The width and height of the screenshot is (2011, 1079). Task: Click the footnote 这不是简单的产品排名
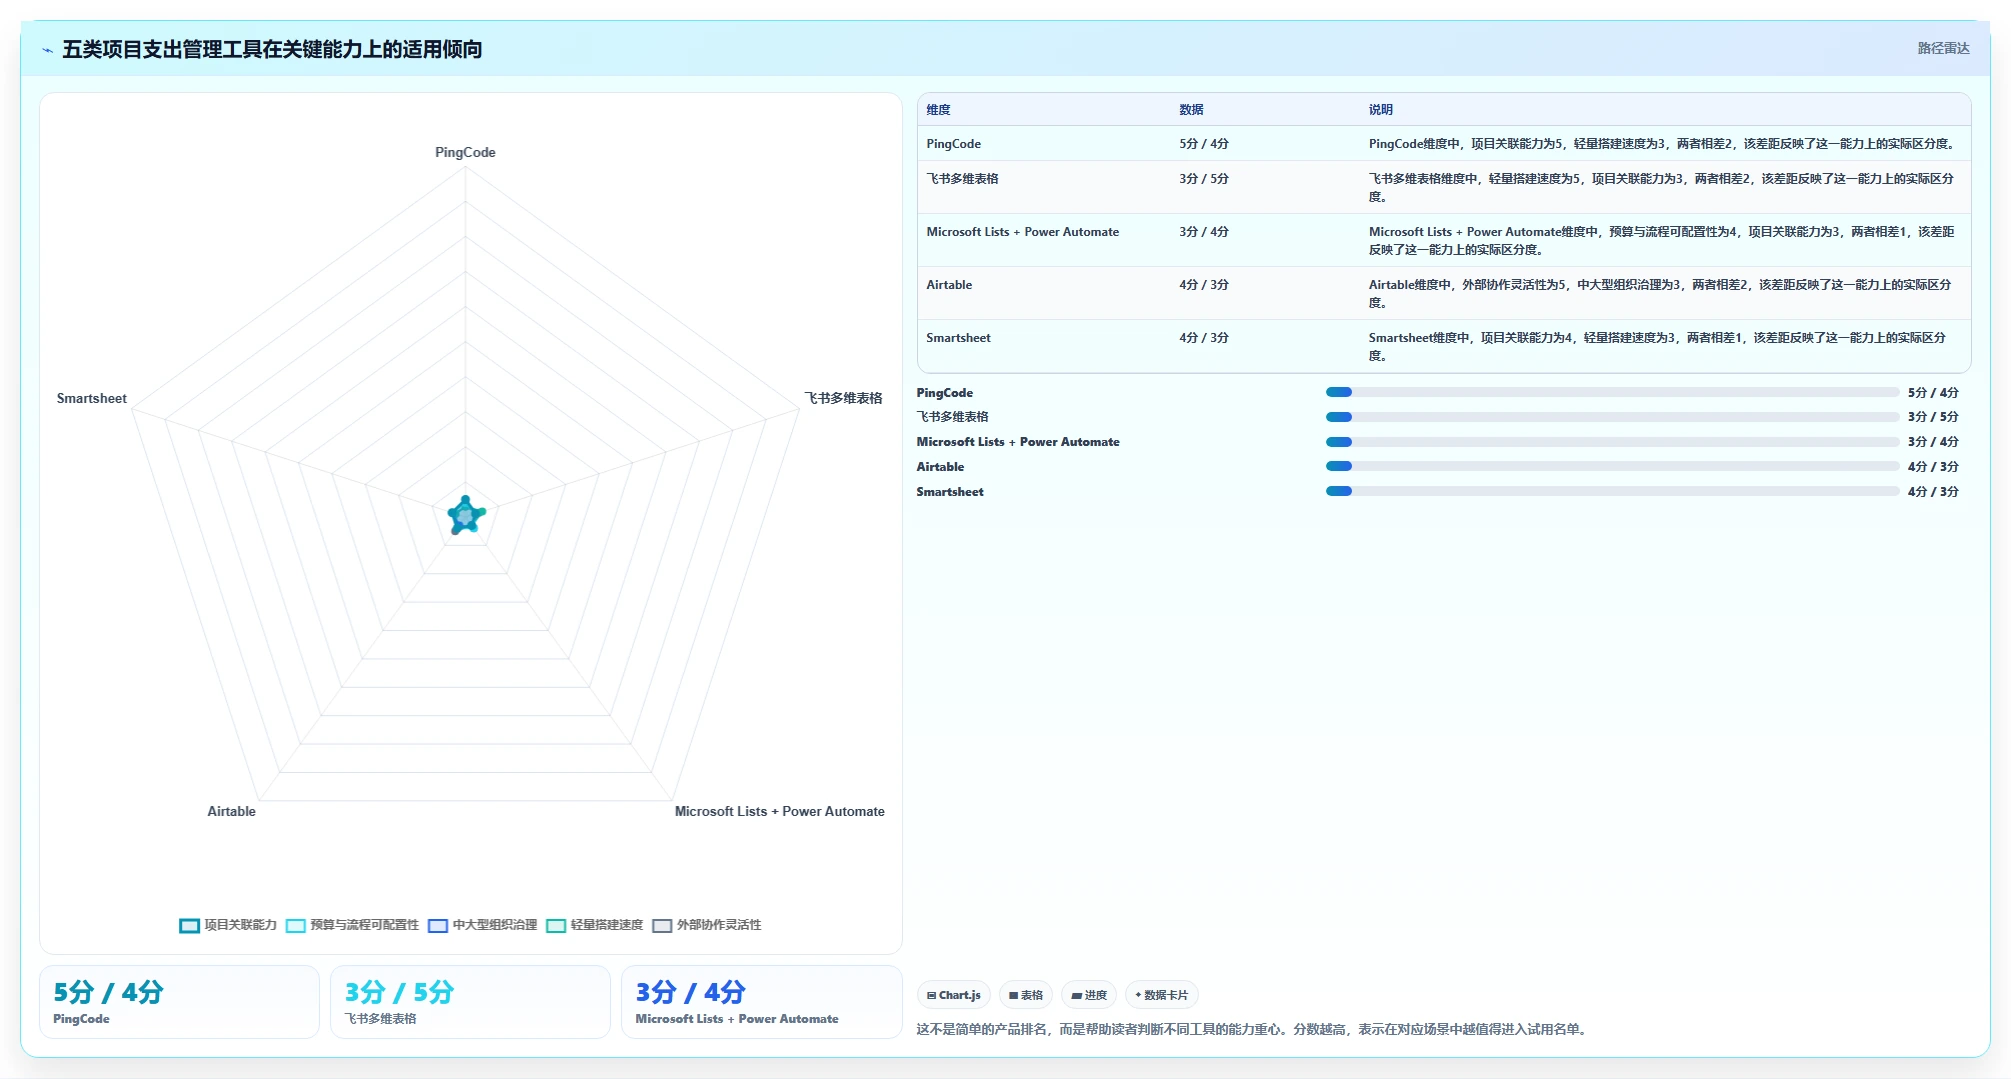[1253, 1029]
